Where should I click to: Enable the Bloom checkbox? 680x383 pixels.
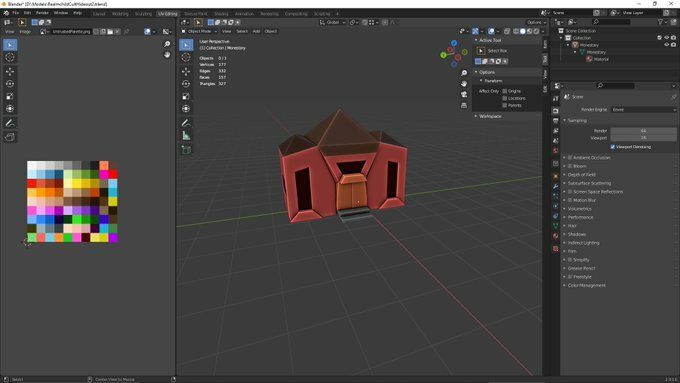coord(570,166)
